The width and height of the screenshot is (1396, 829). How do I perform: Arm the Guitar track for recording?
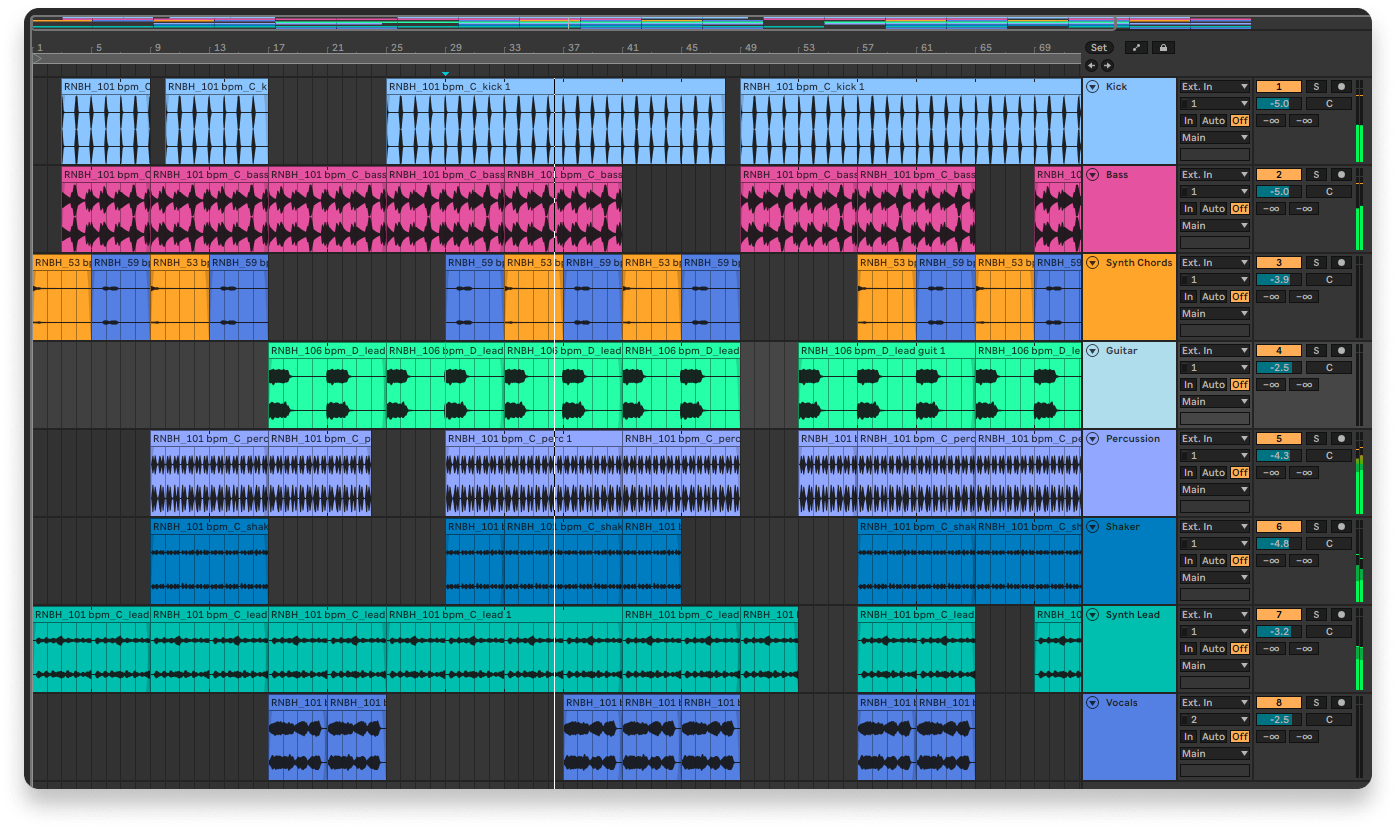[x=1341, y=352]
